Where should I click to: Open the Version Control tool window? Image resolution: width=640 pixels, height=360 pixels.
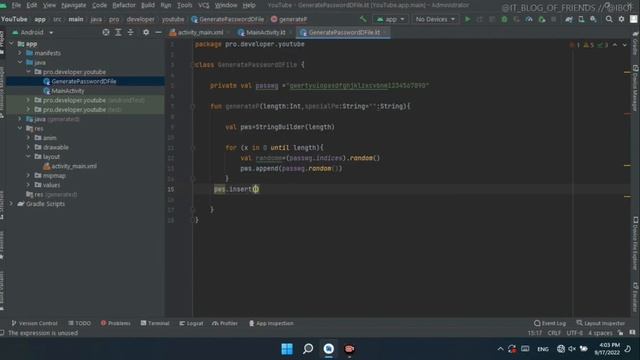34,323
